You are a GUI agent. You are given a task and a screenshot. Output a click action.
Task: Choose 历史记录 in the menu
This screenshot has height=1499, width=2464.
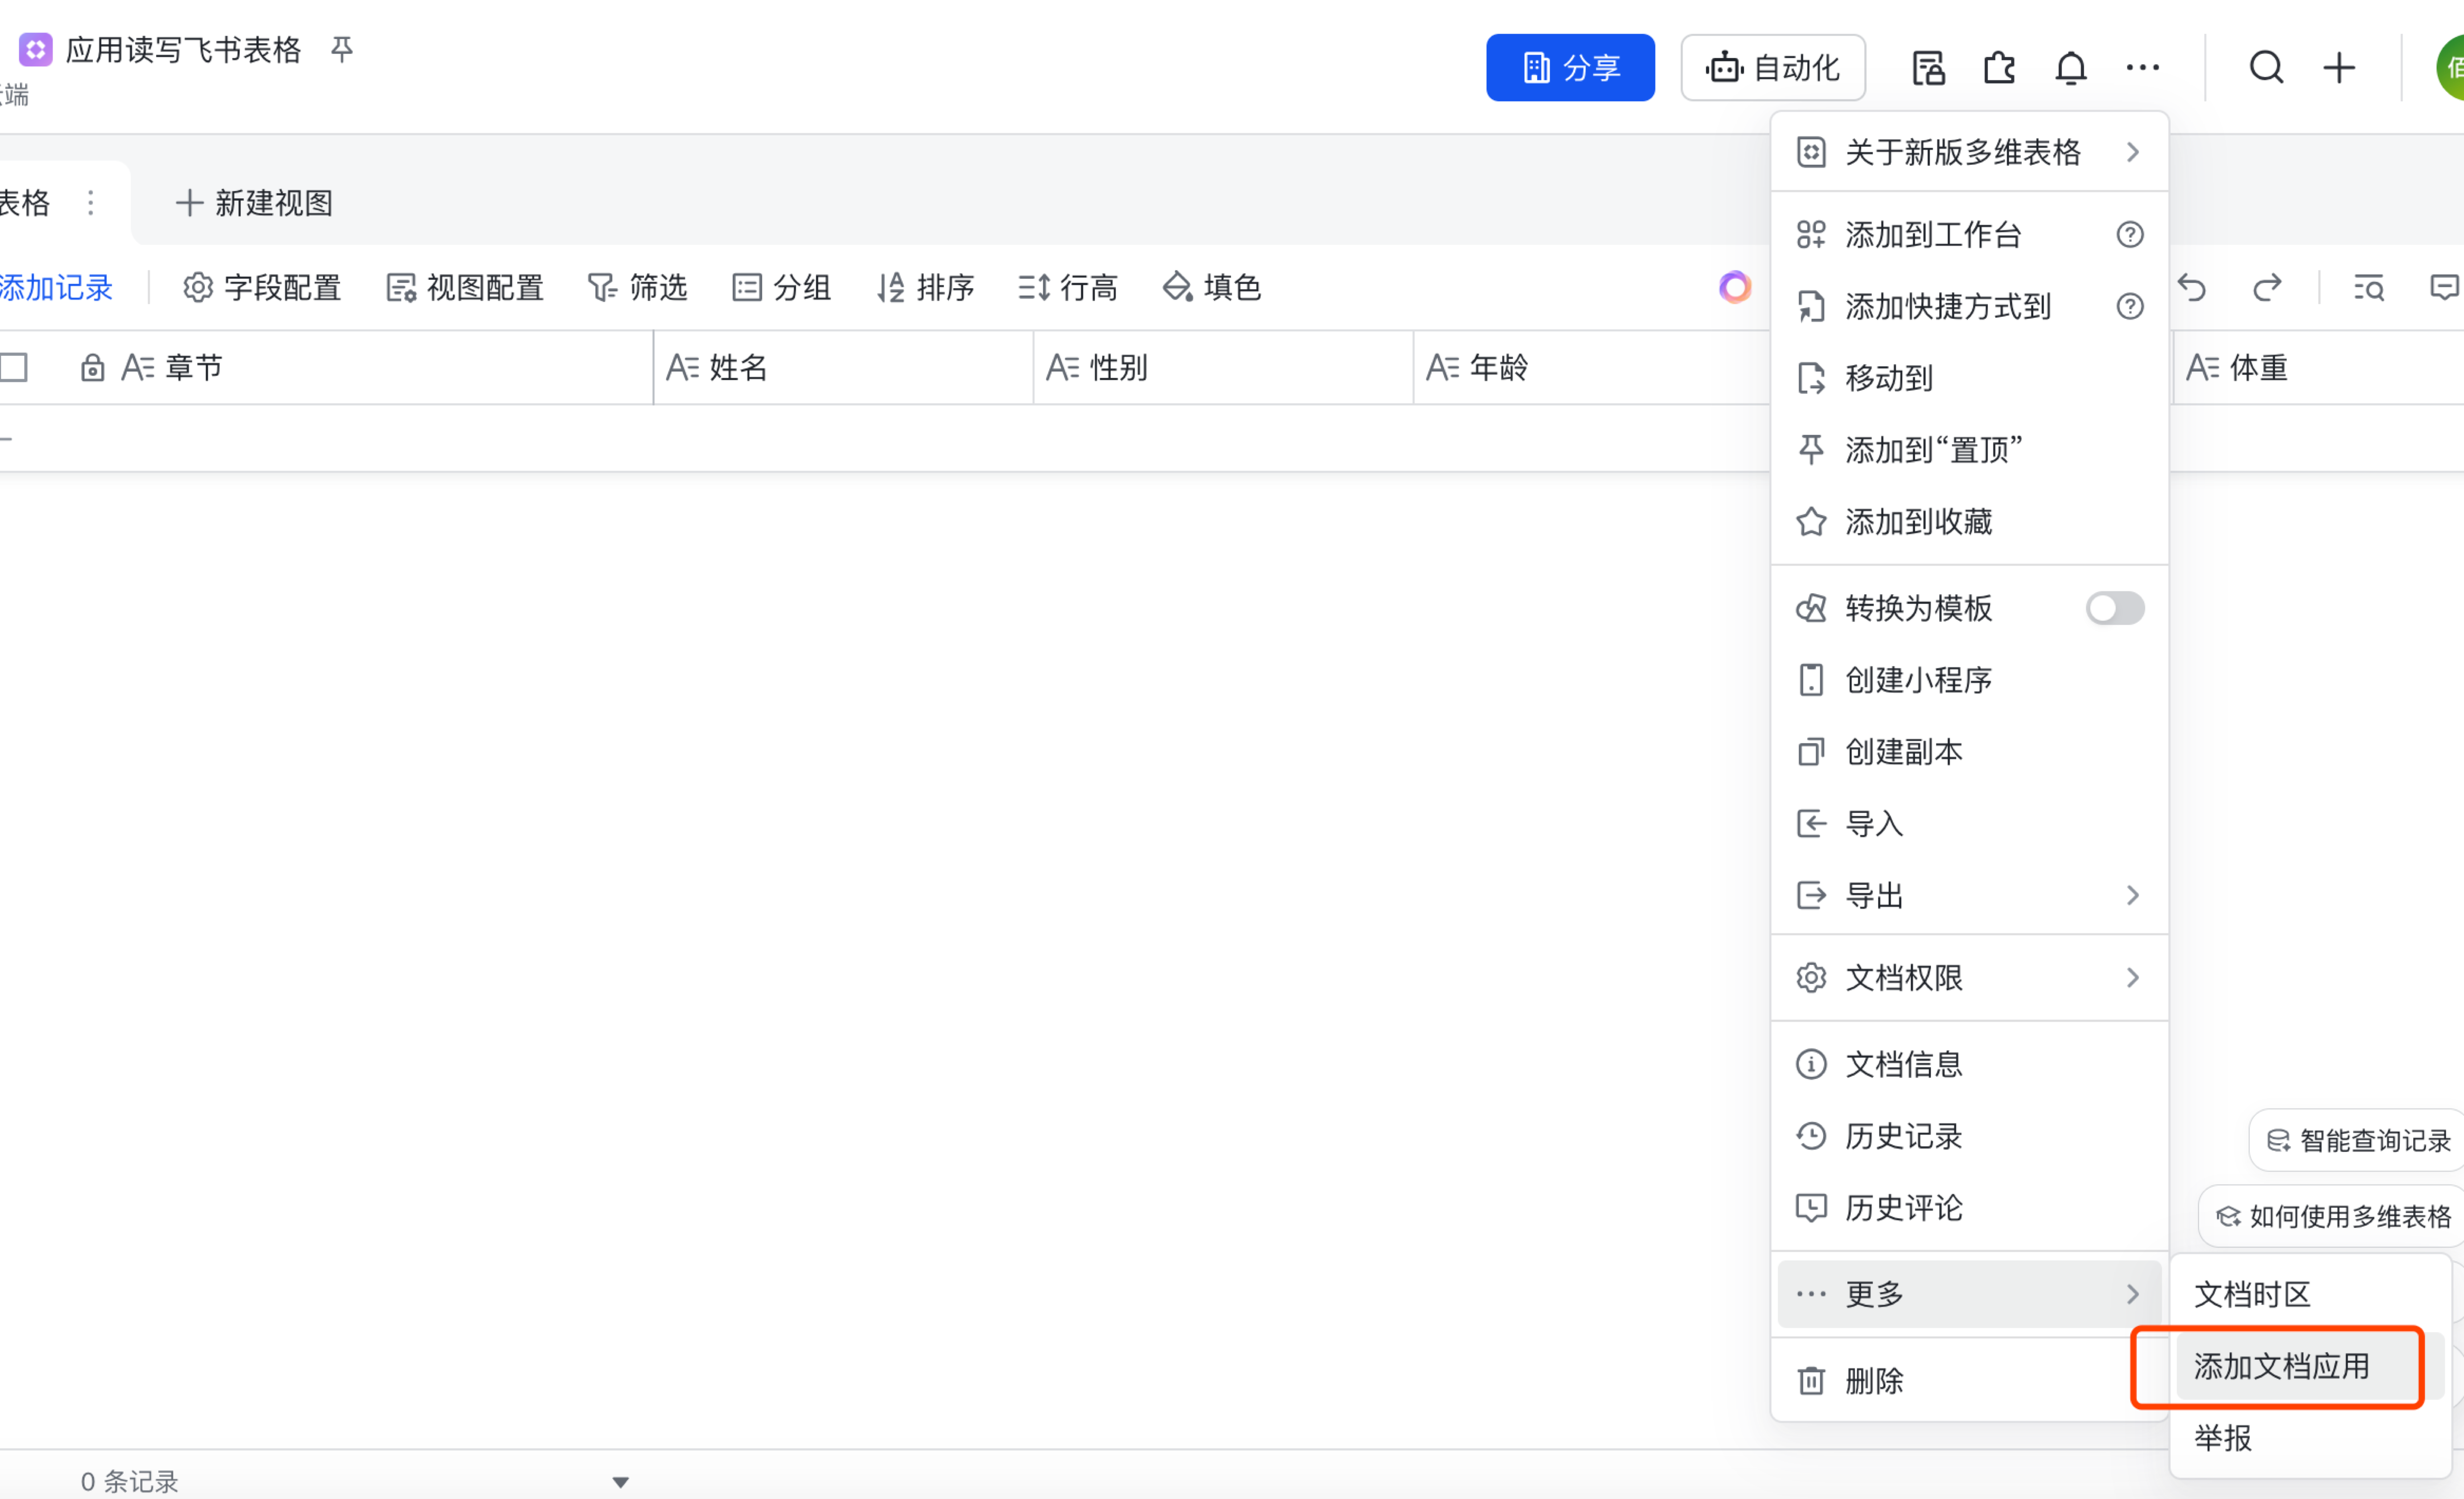[1903, 1136]
